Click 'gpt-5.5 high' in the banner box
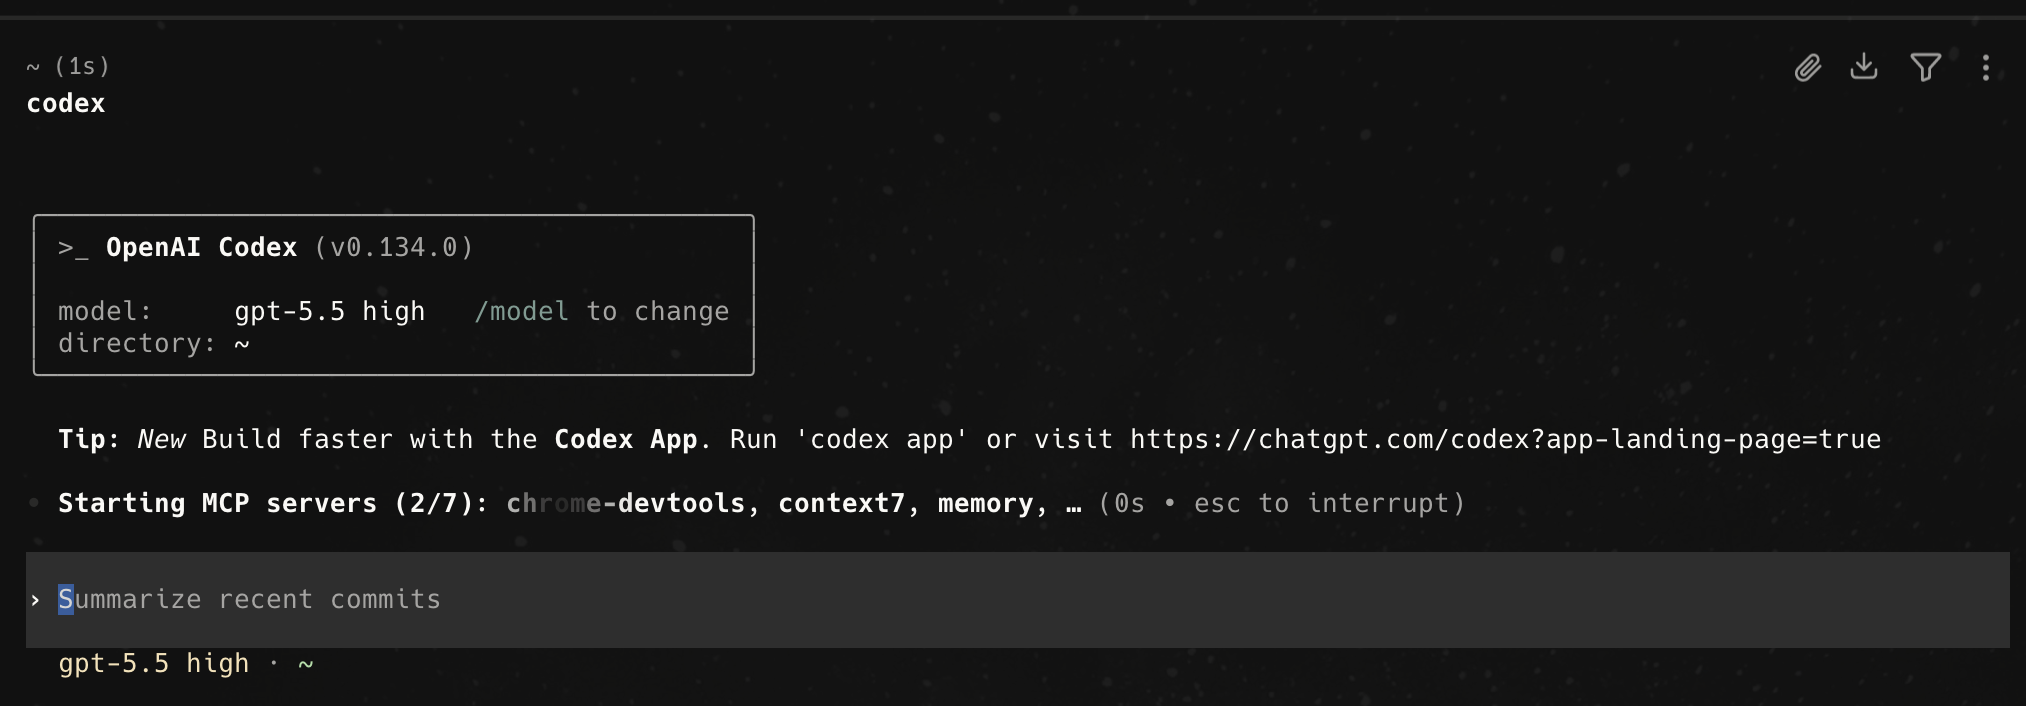The height and width of the screenshot is (706, 2026). (330, 311)
